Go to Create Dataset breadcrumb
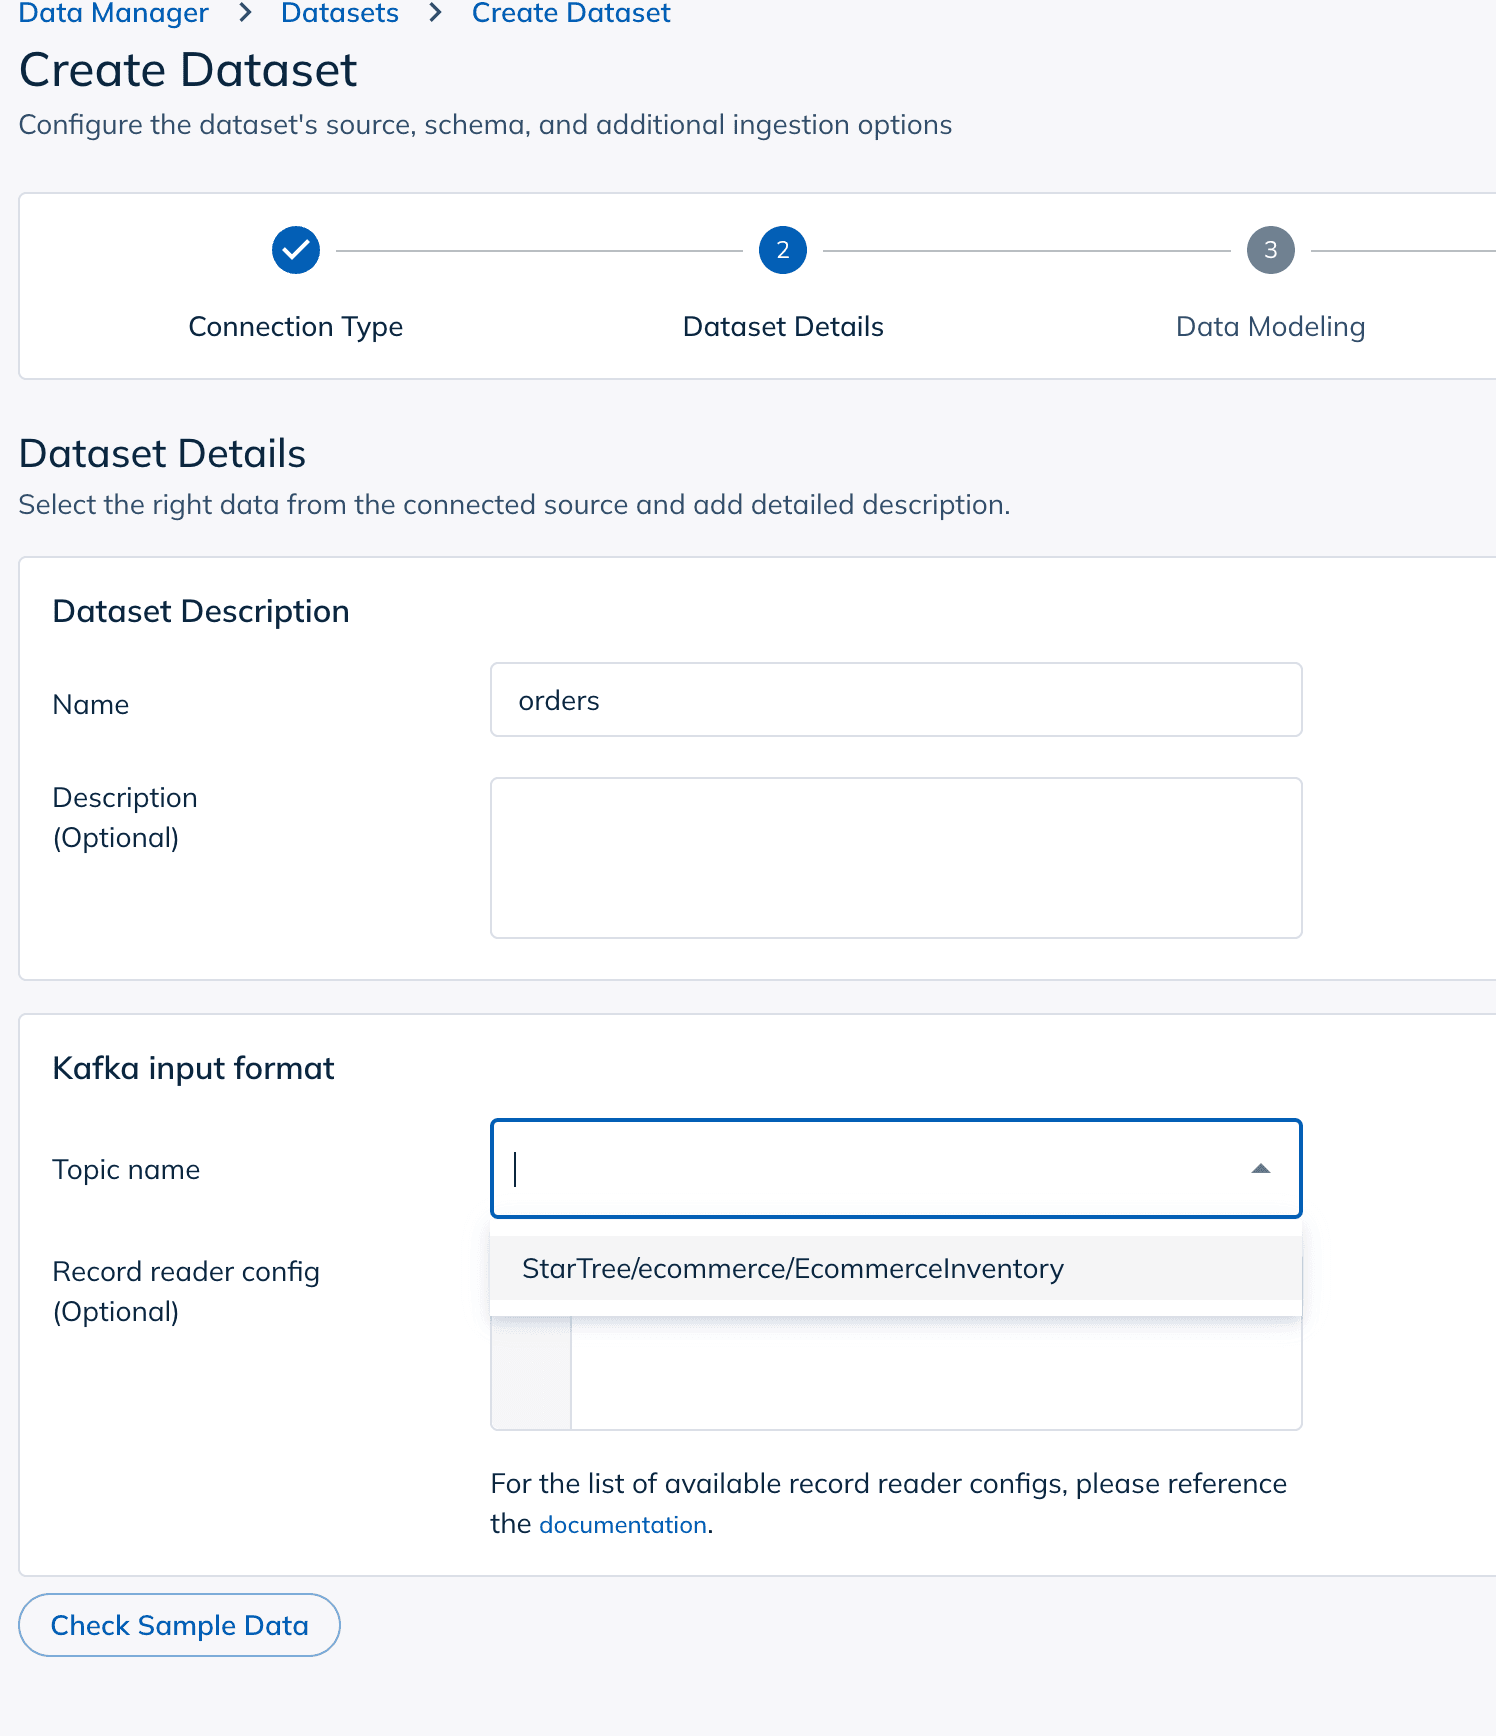 click(x=570, y=13)
